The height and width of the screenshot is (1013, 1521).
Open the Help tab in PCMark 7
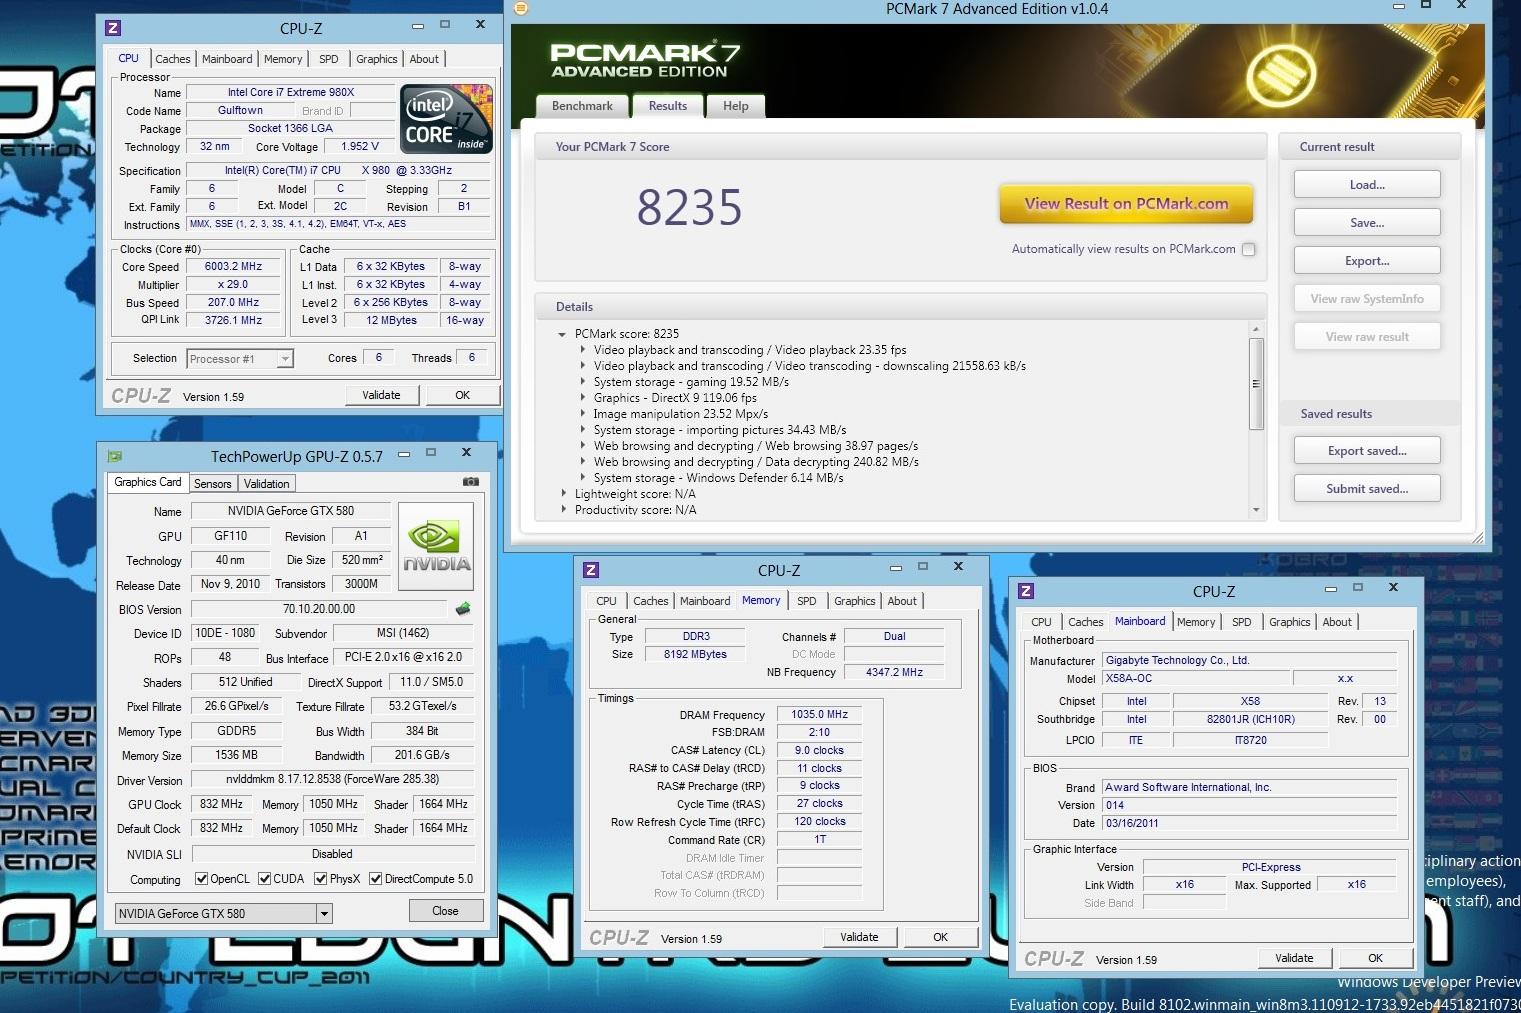[736, 106]
